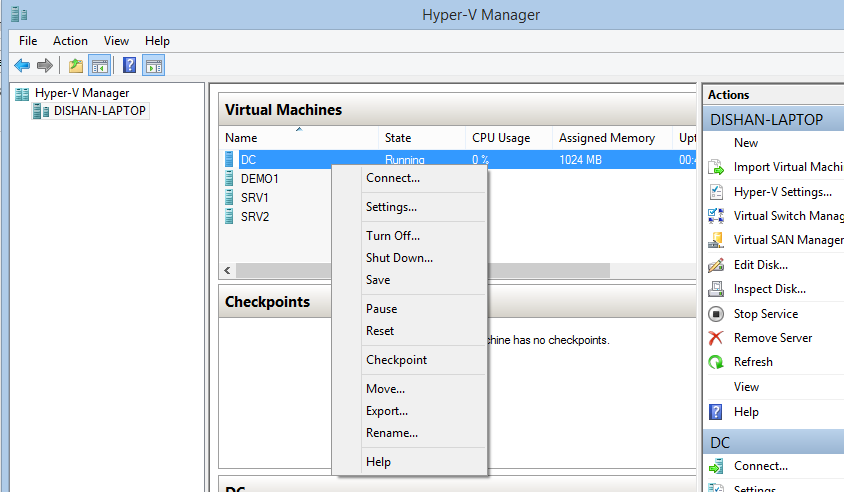Choose Settings... from the context menu

point(410,207)
